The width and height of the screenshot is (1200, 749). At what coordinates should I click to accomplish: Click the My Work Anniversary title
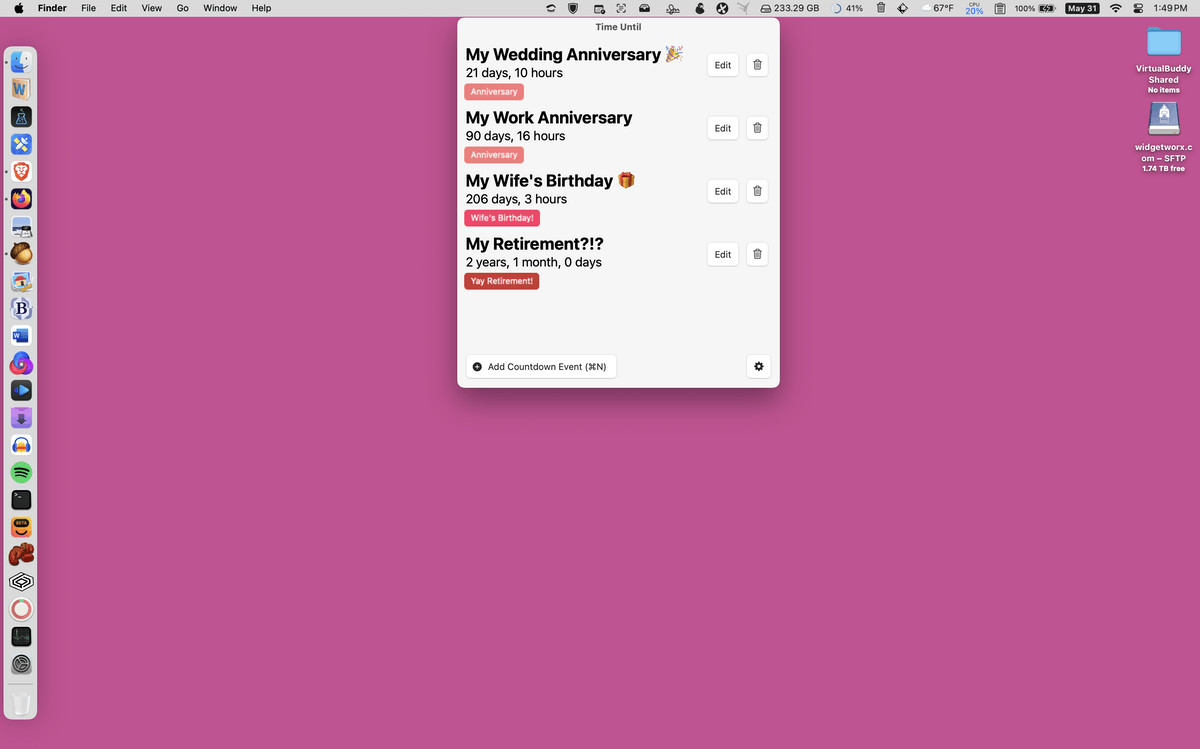click(549, 117)
